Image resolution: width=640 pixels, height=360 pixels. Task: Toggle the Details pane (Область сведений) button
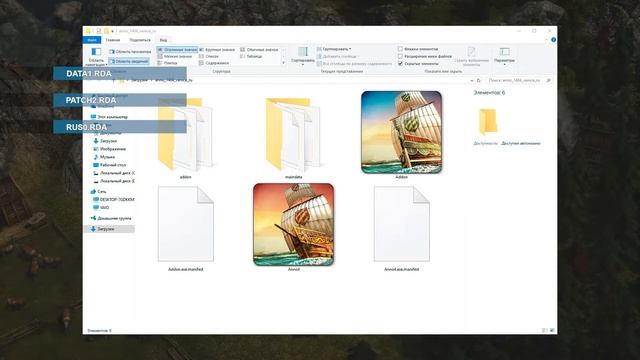129,61
